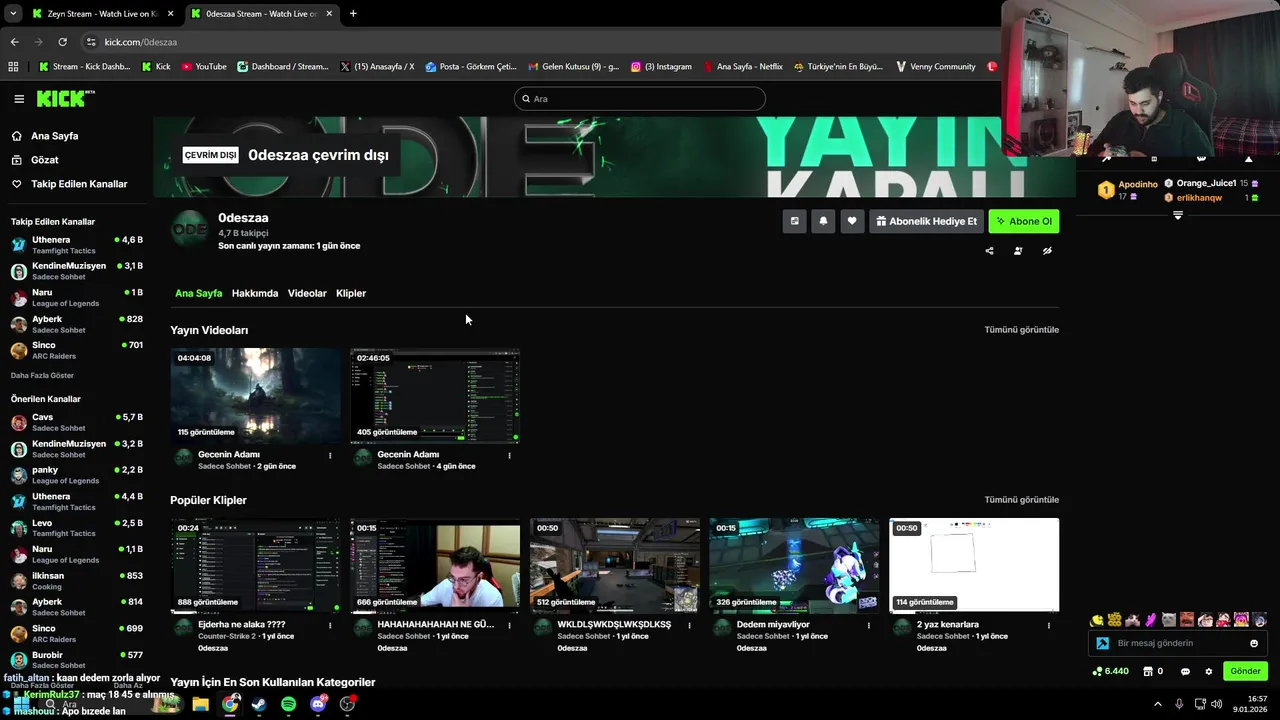Open Gözat in the sidebar
The height and width of the screenshot is (720, 1280).
point(44,160)
